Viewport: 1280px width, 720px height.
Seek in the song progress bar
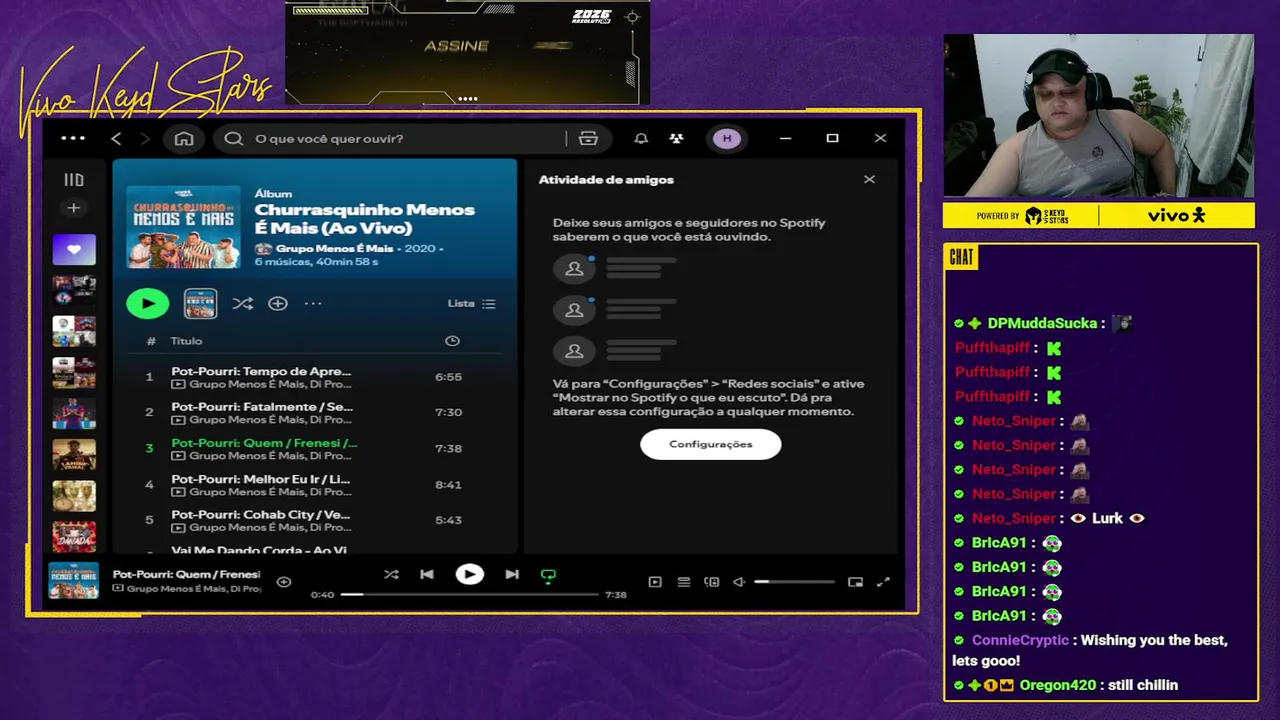[x=469, y=594]
